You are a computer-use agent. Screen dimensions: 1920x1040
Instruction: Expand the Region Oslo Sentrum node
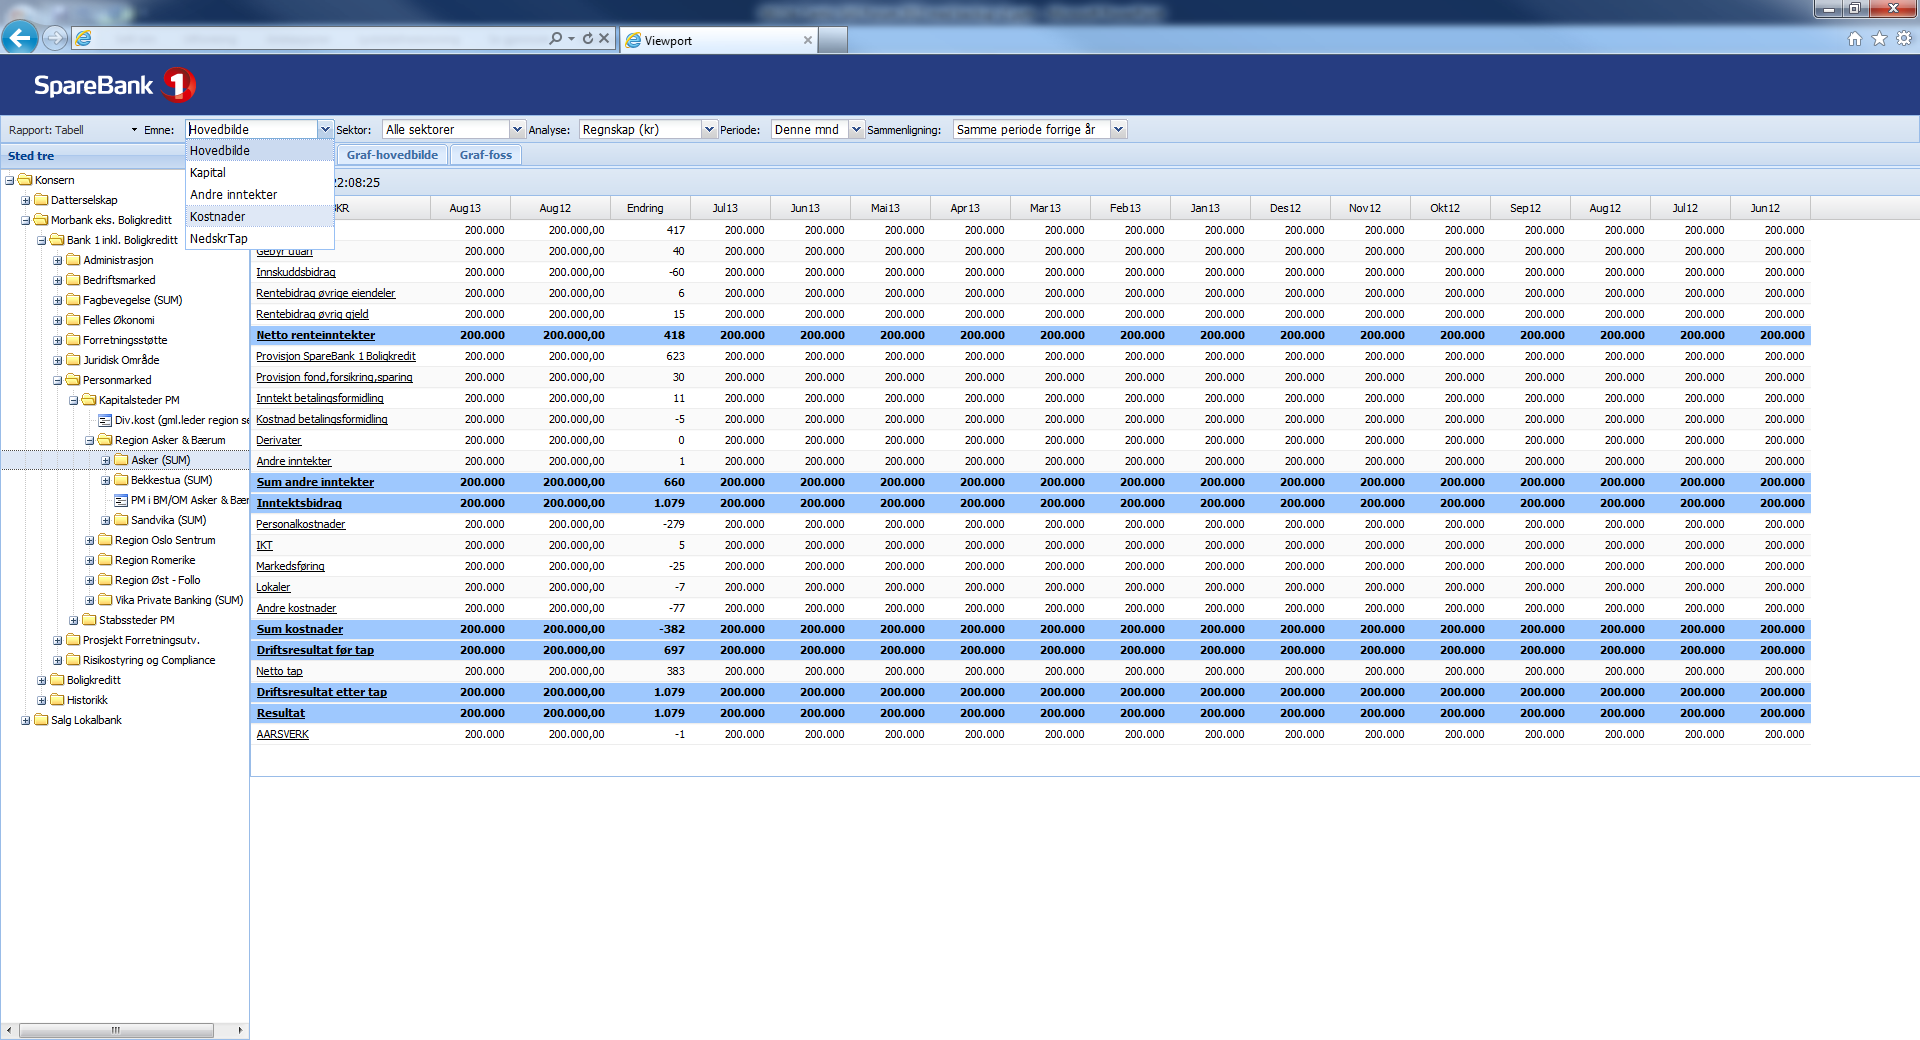(89, 540)
